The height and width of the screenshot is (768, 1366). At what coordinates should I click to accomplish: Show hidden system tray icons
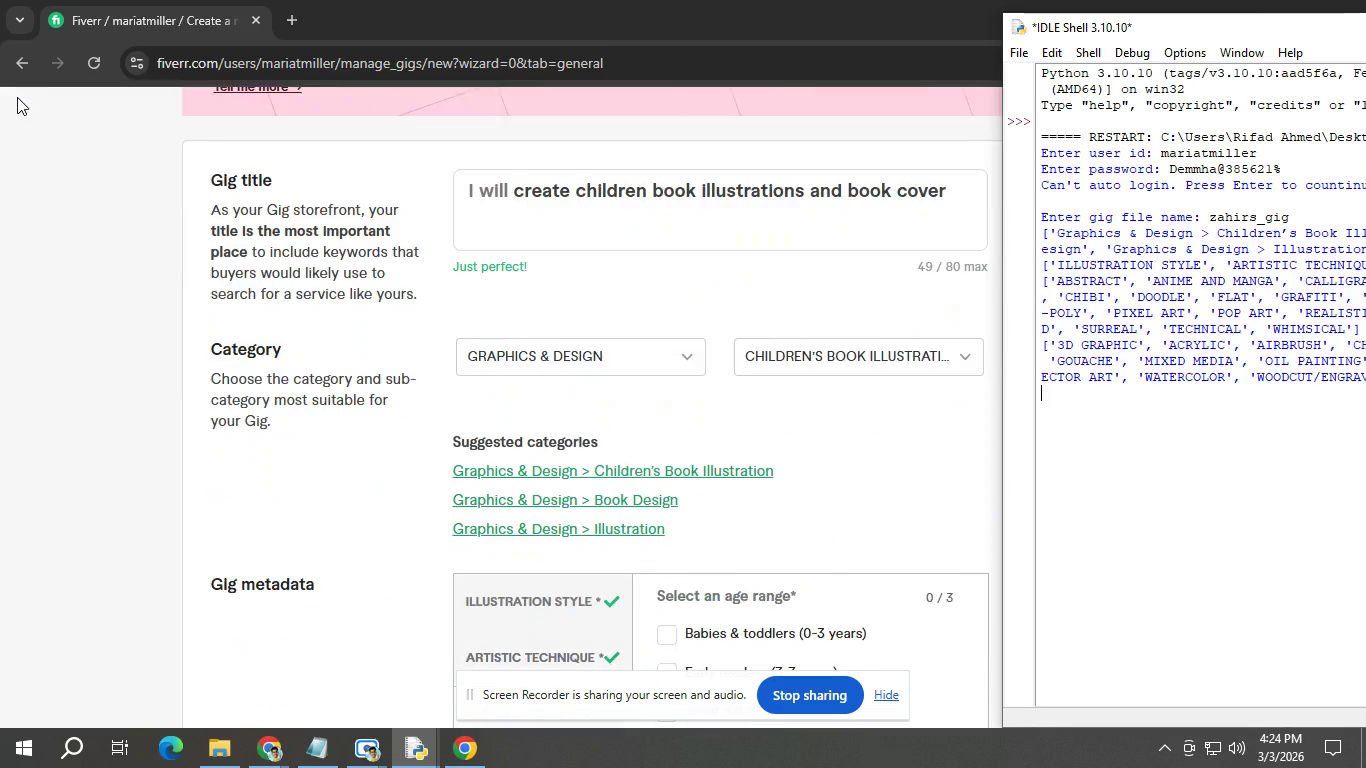point(1164,748)
